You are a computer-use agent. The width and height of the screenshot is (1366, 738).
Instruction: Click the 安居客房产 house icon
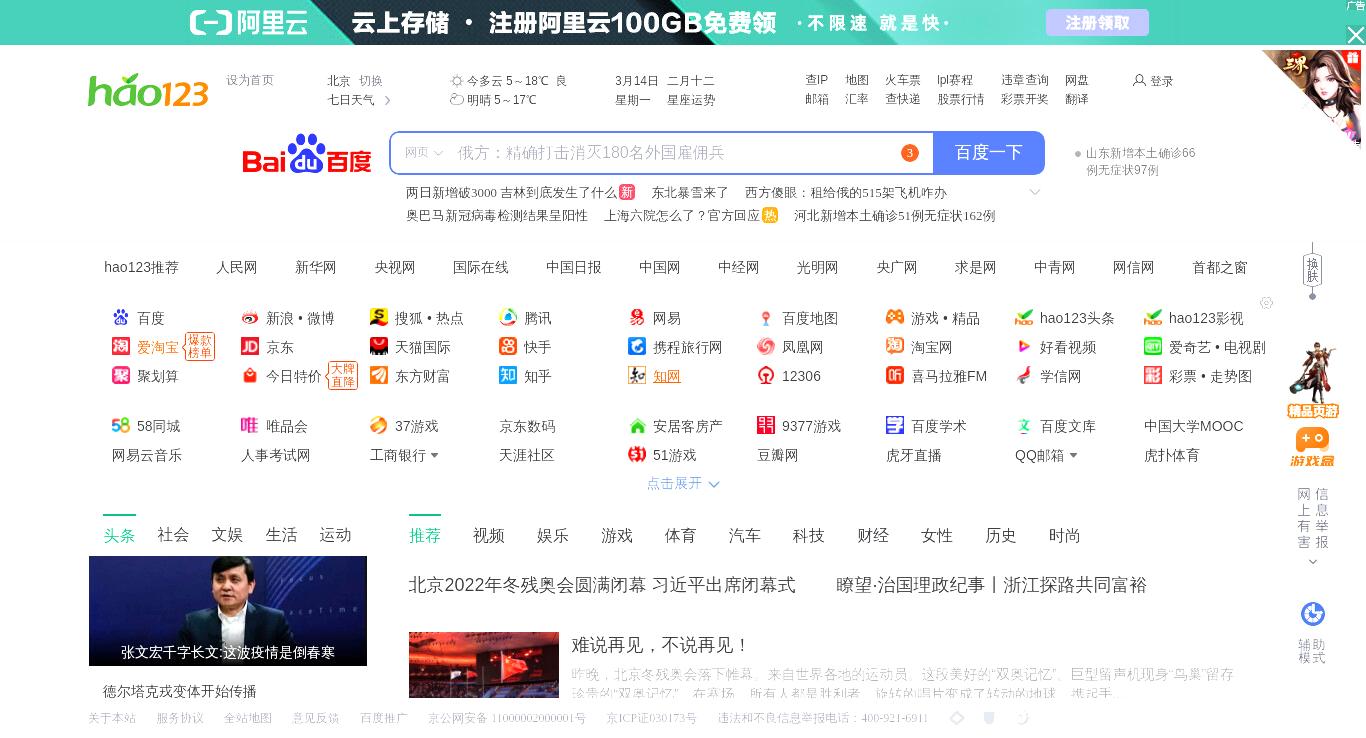click(x=637, y=426)
